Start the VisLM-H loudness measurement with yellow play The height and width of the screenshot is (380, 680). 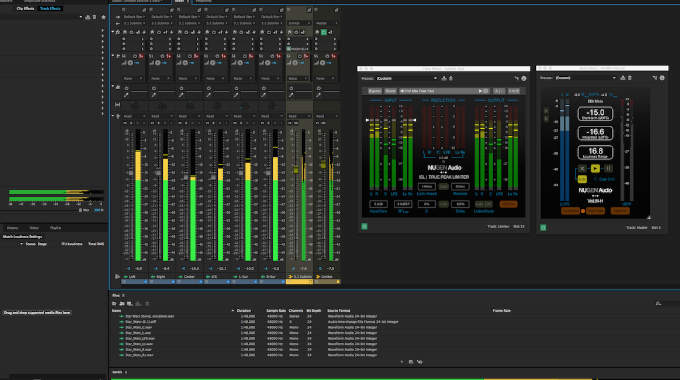tap(595, 168)
